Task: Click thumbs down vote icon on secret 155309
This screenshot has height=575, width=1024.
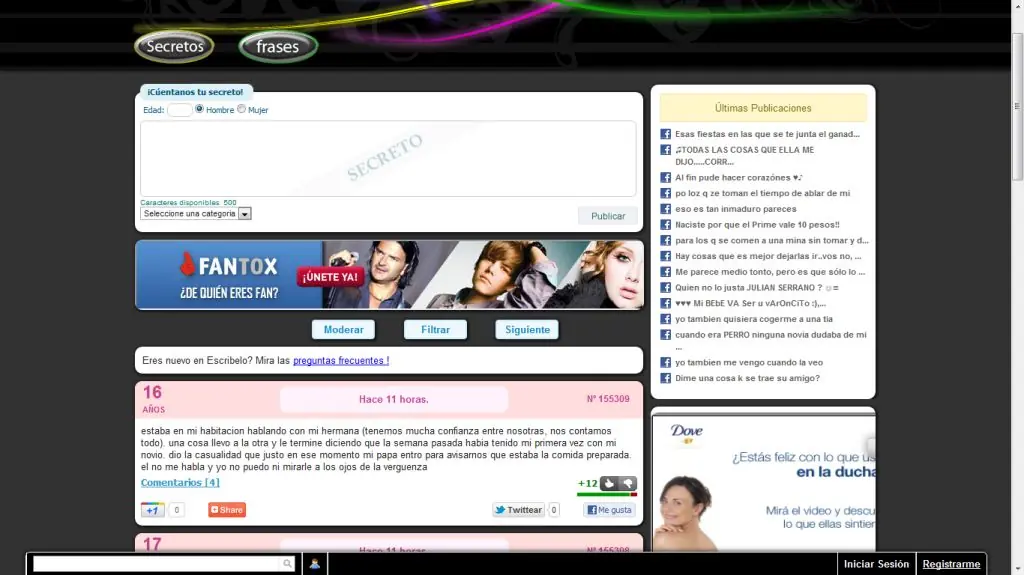Action: pos(628,484)
